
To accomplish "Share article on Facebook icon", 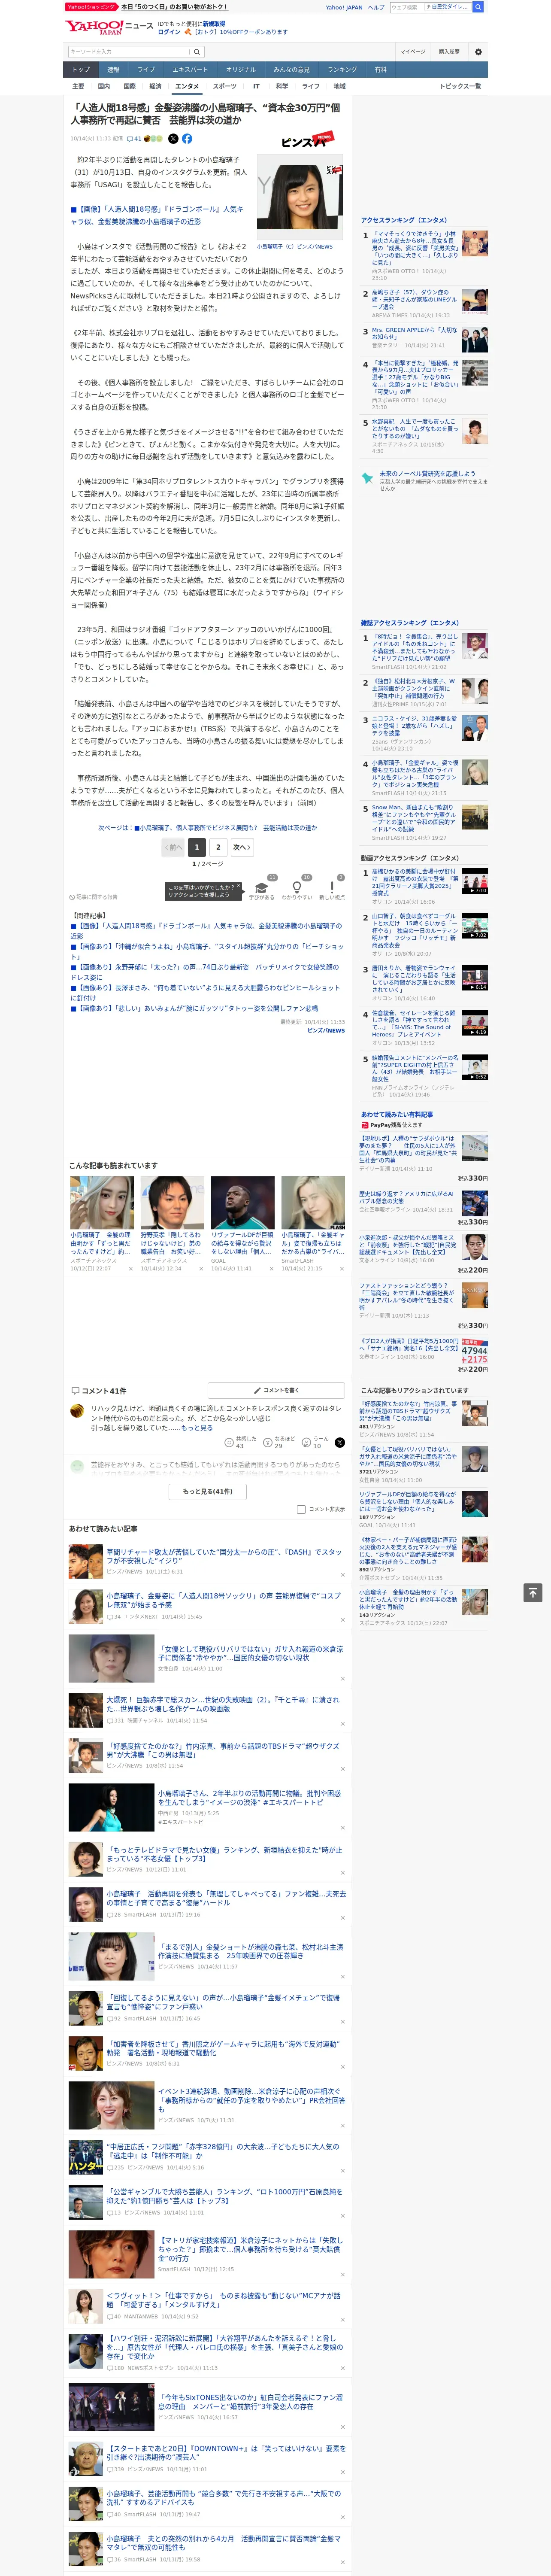I will [x=187, y=139].
